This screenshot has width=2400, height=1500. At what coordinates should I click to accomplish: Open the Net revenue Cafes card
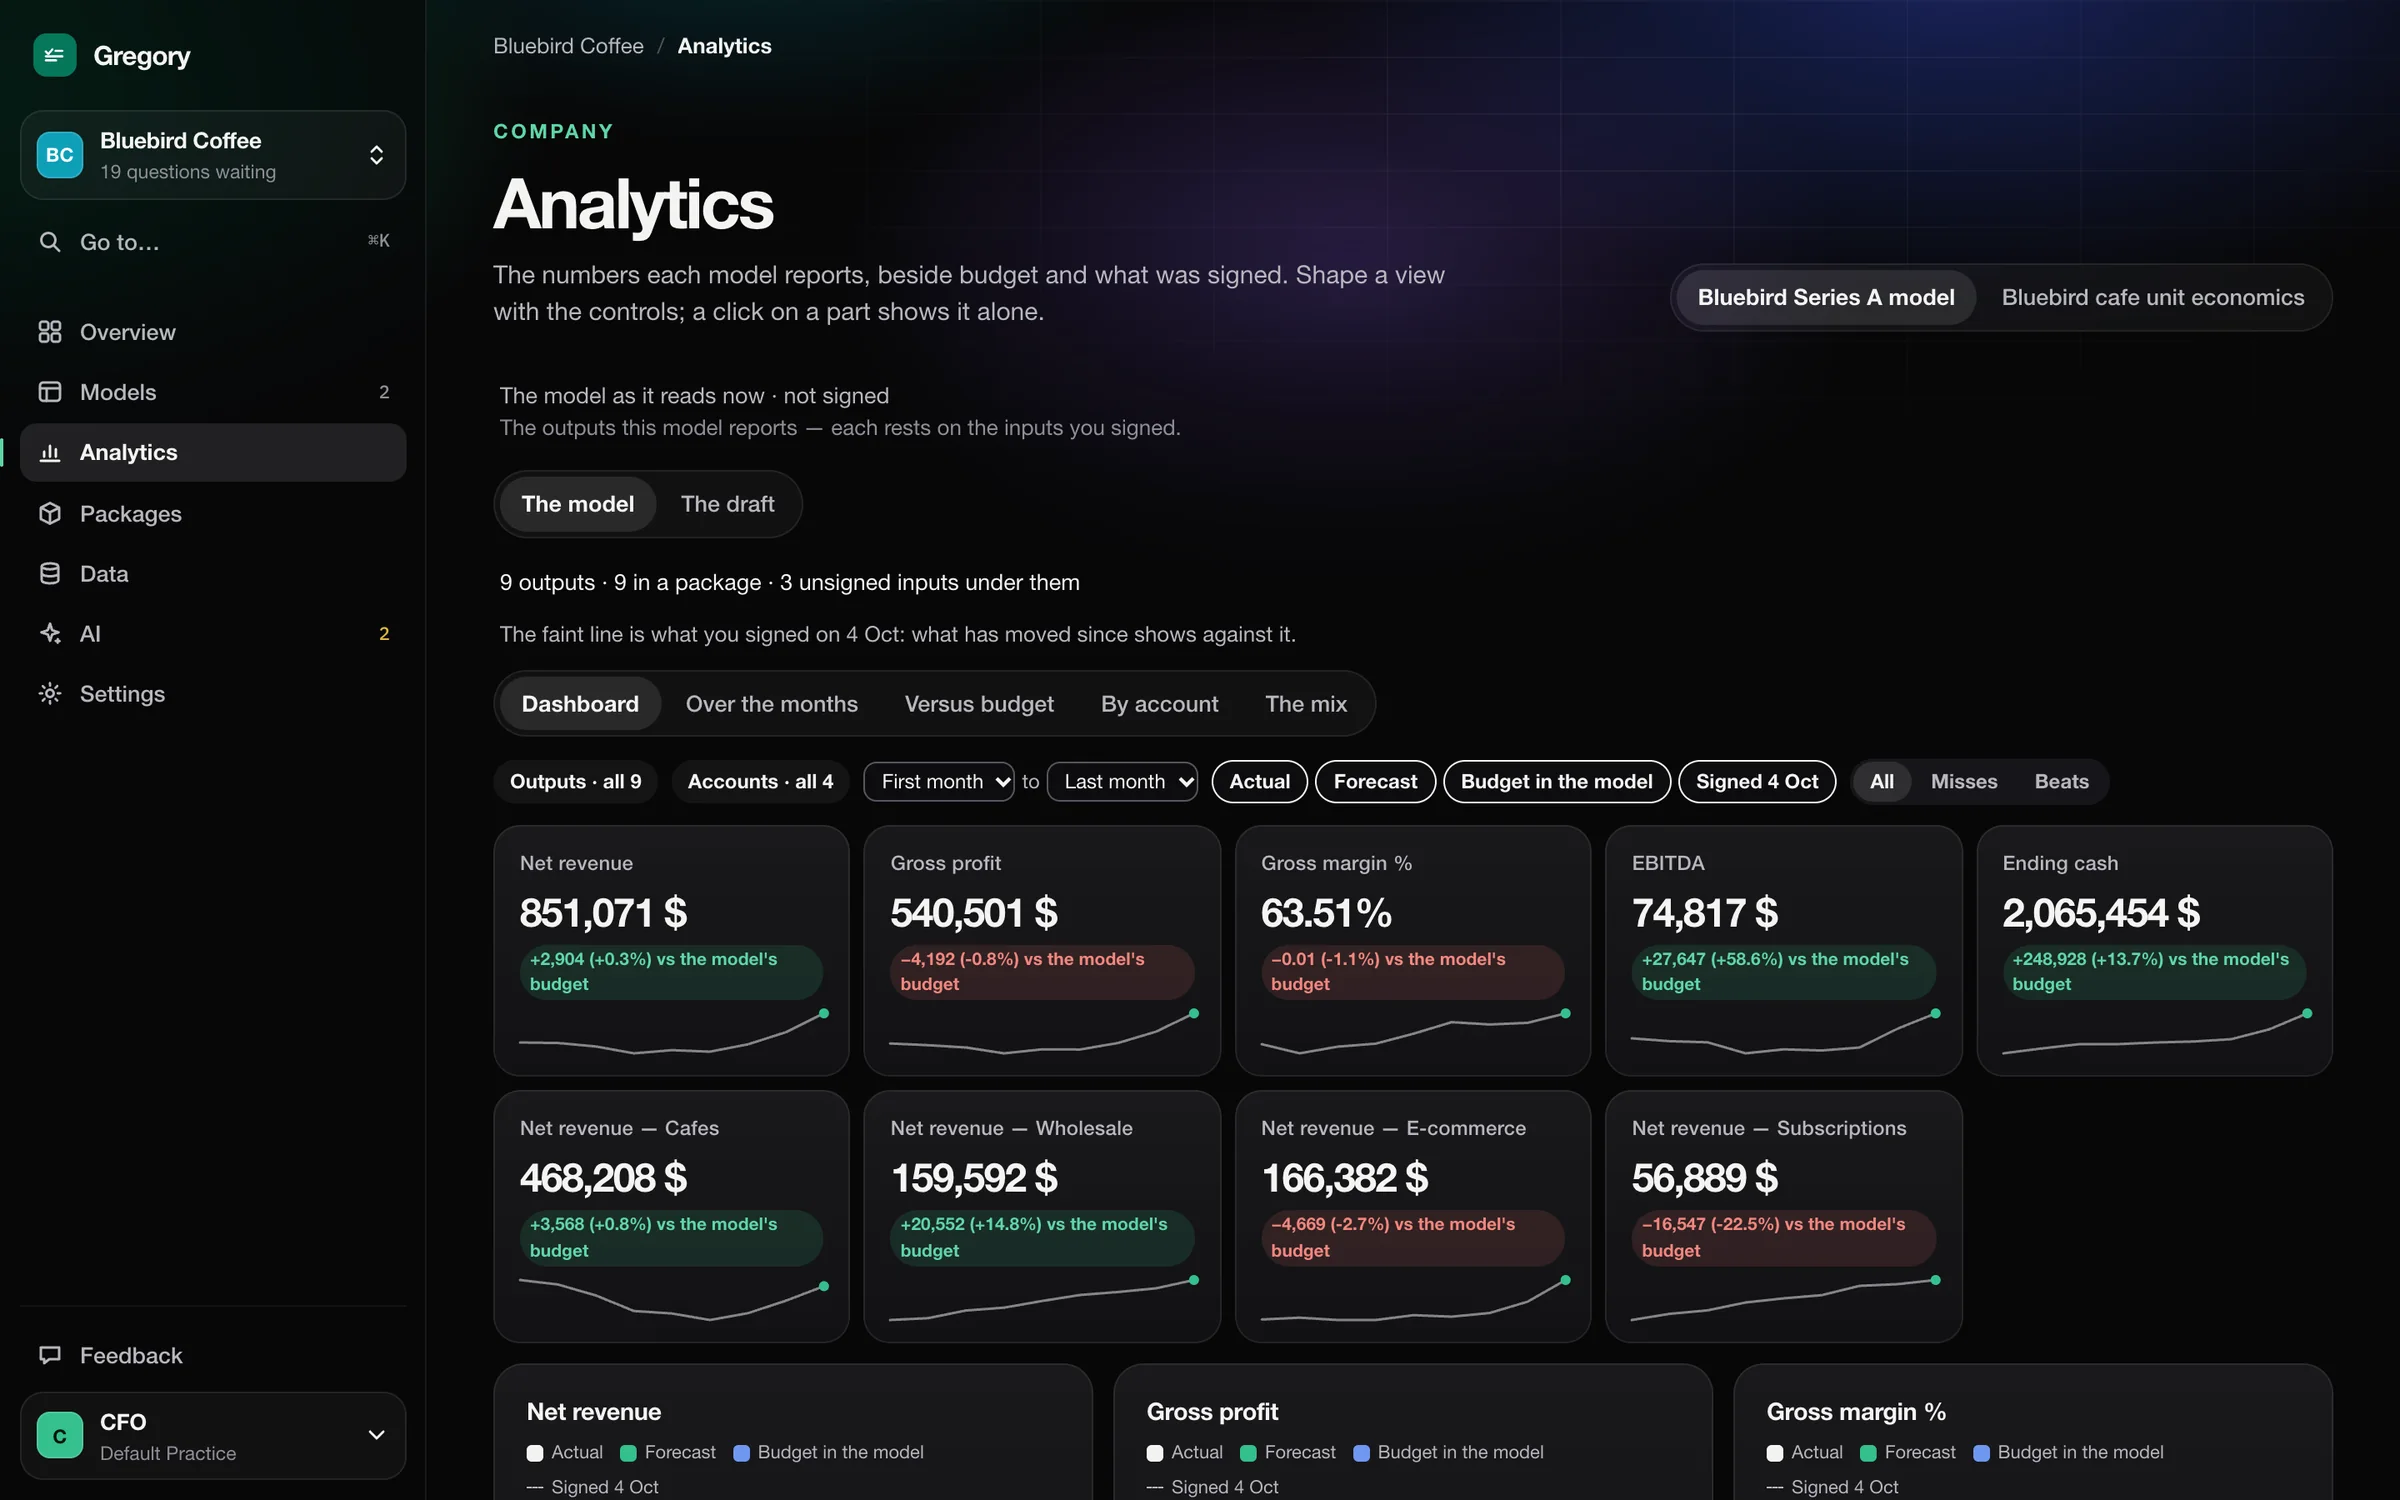671,1216
